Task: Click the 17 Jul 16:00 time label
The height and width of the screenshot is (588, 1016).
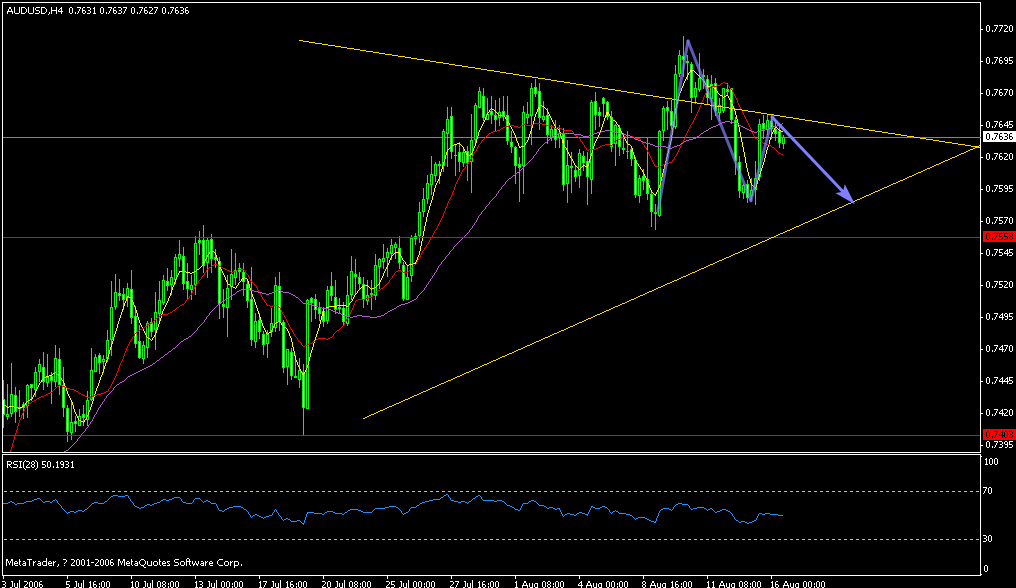Action: point(283,583)
